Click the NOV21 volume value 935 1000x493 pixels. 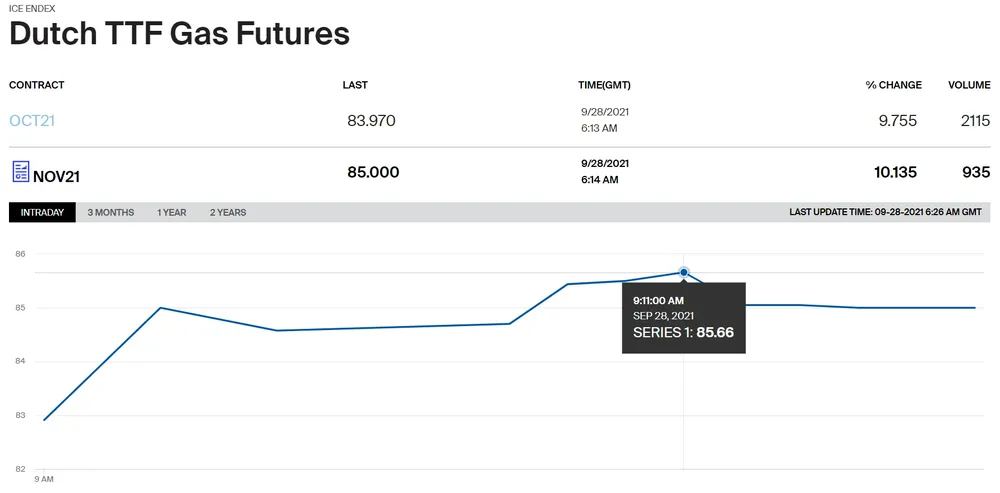975,172
